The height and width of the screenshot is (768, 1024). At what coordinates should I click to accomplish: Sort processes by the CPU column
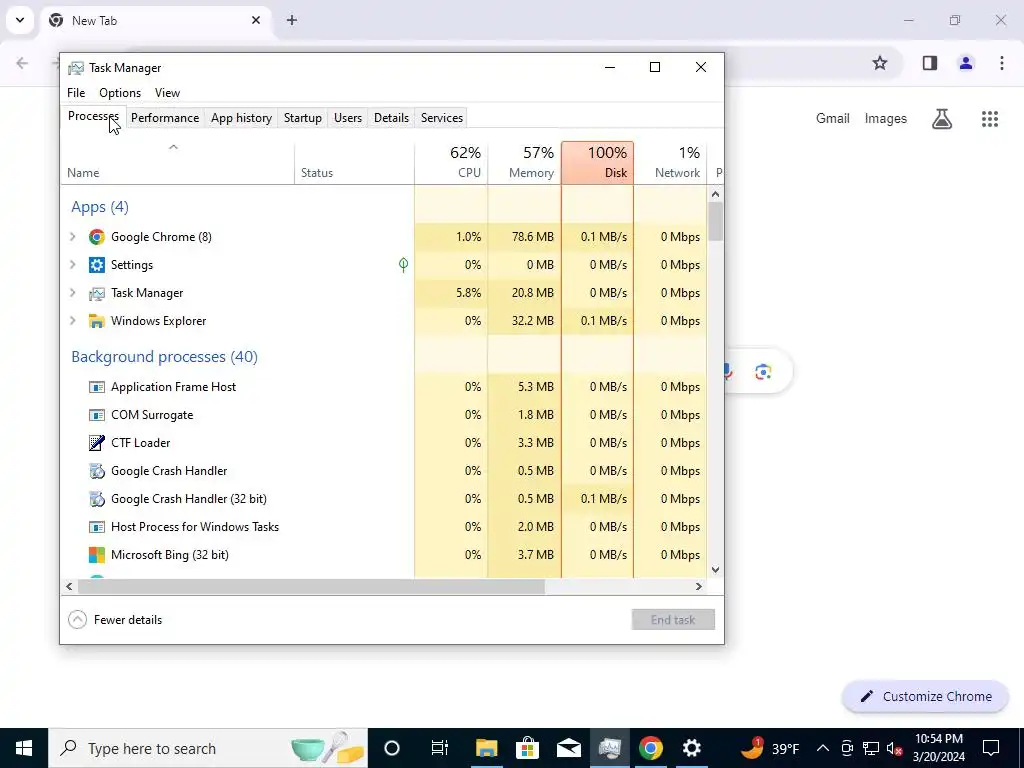(x=451, y=163)
